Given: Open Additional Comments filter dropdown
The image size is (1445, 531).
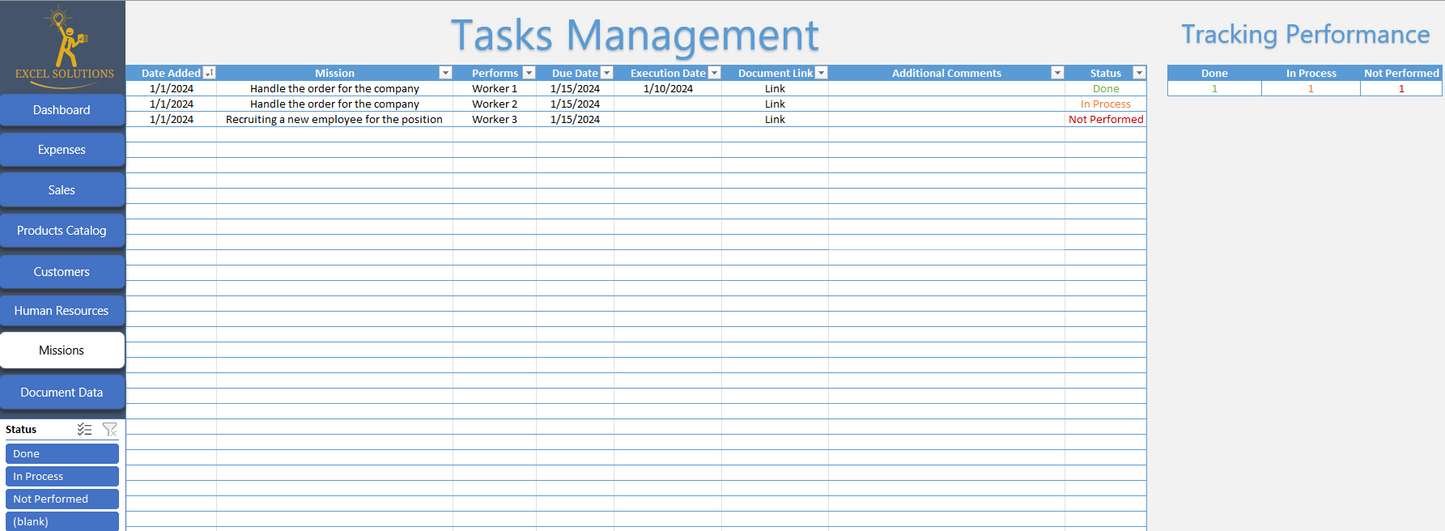Looking at the screenshot, I should coord(1057,73).
